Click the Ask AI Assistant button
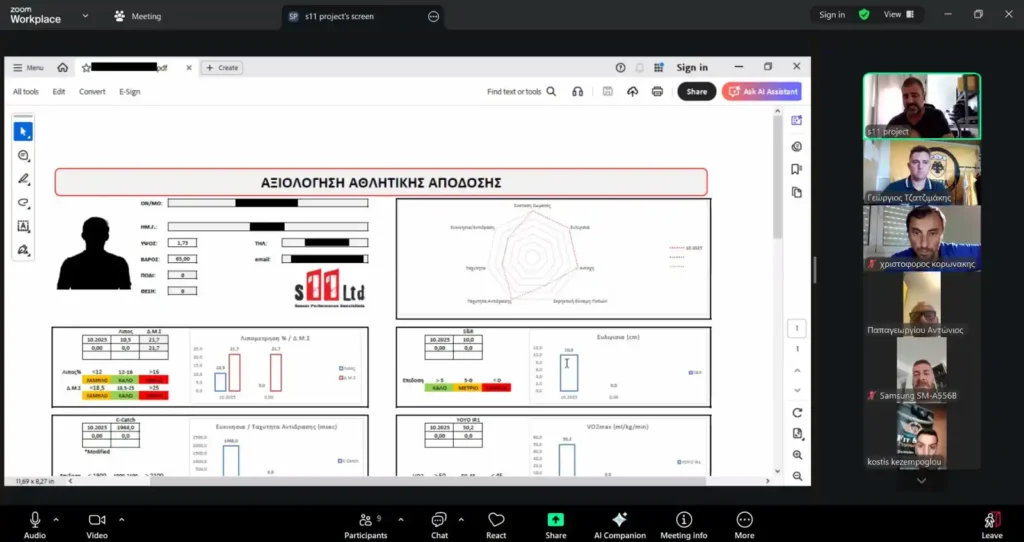The image size is (1024, 542). 762,91
